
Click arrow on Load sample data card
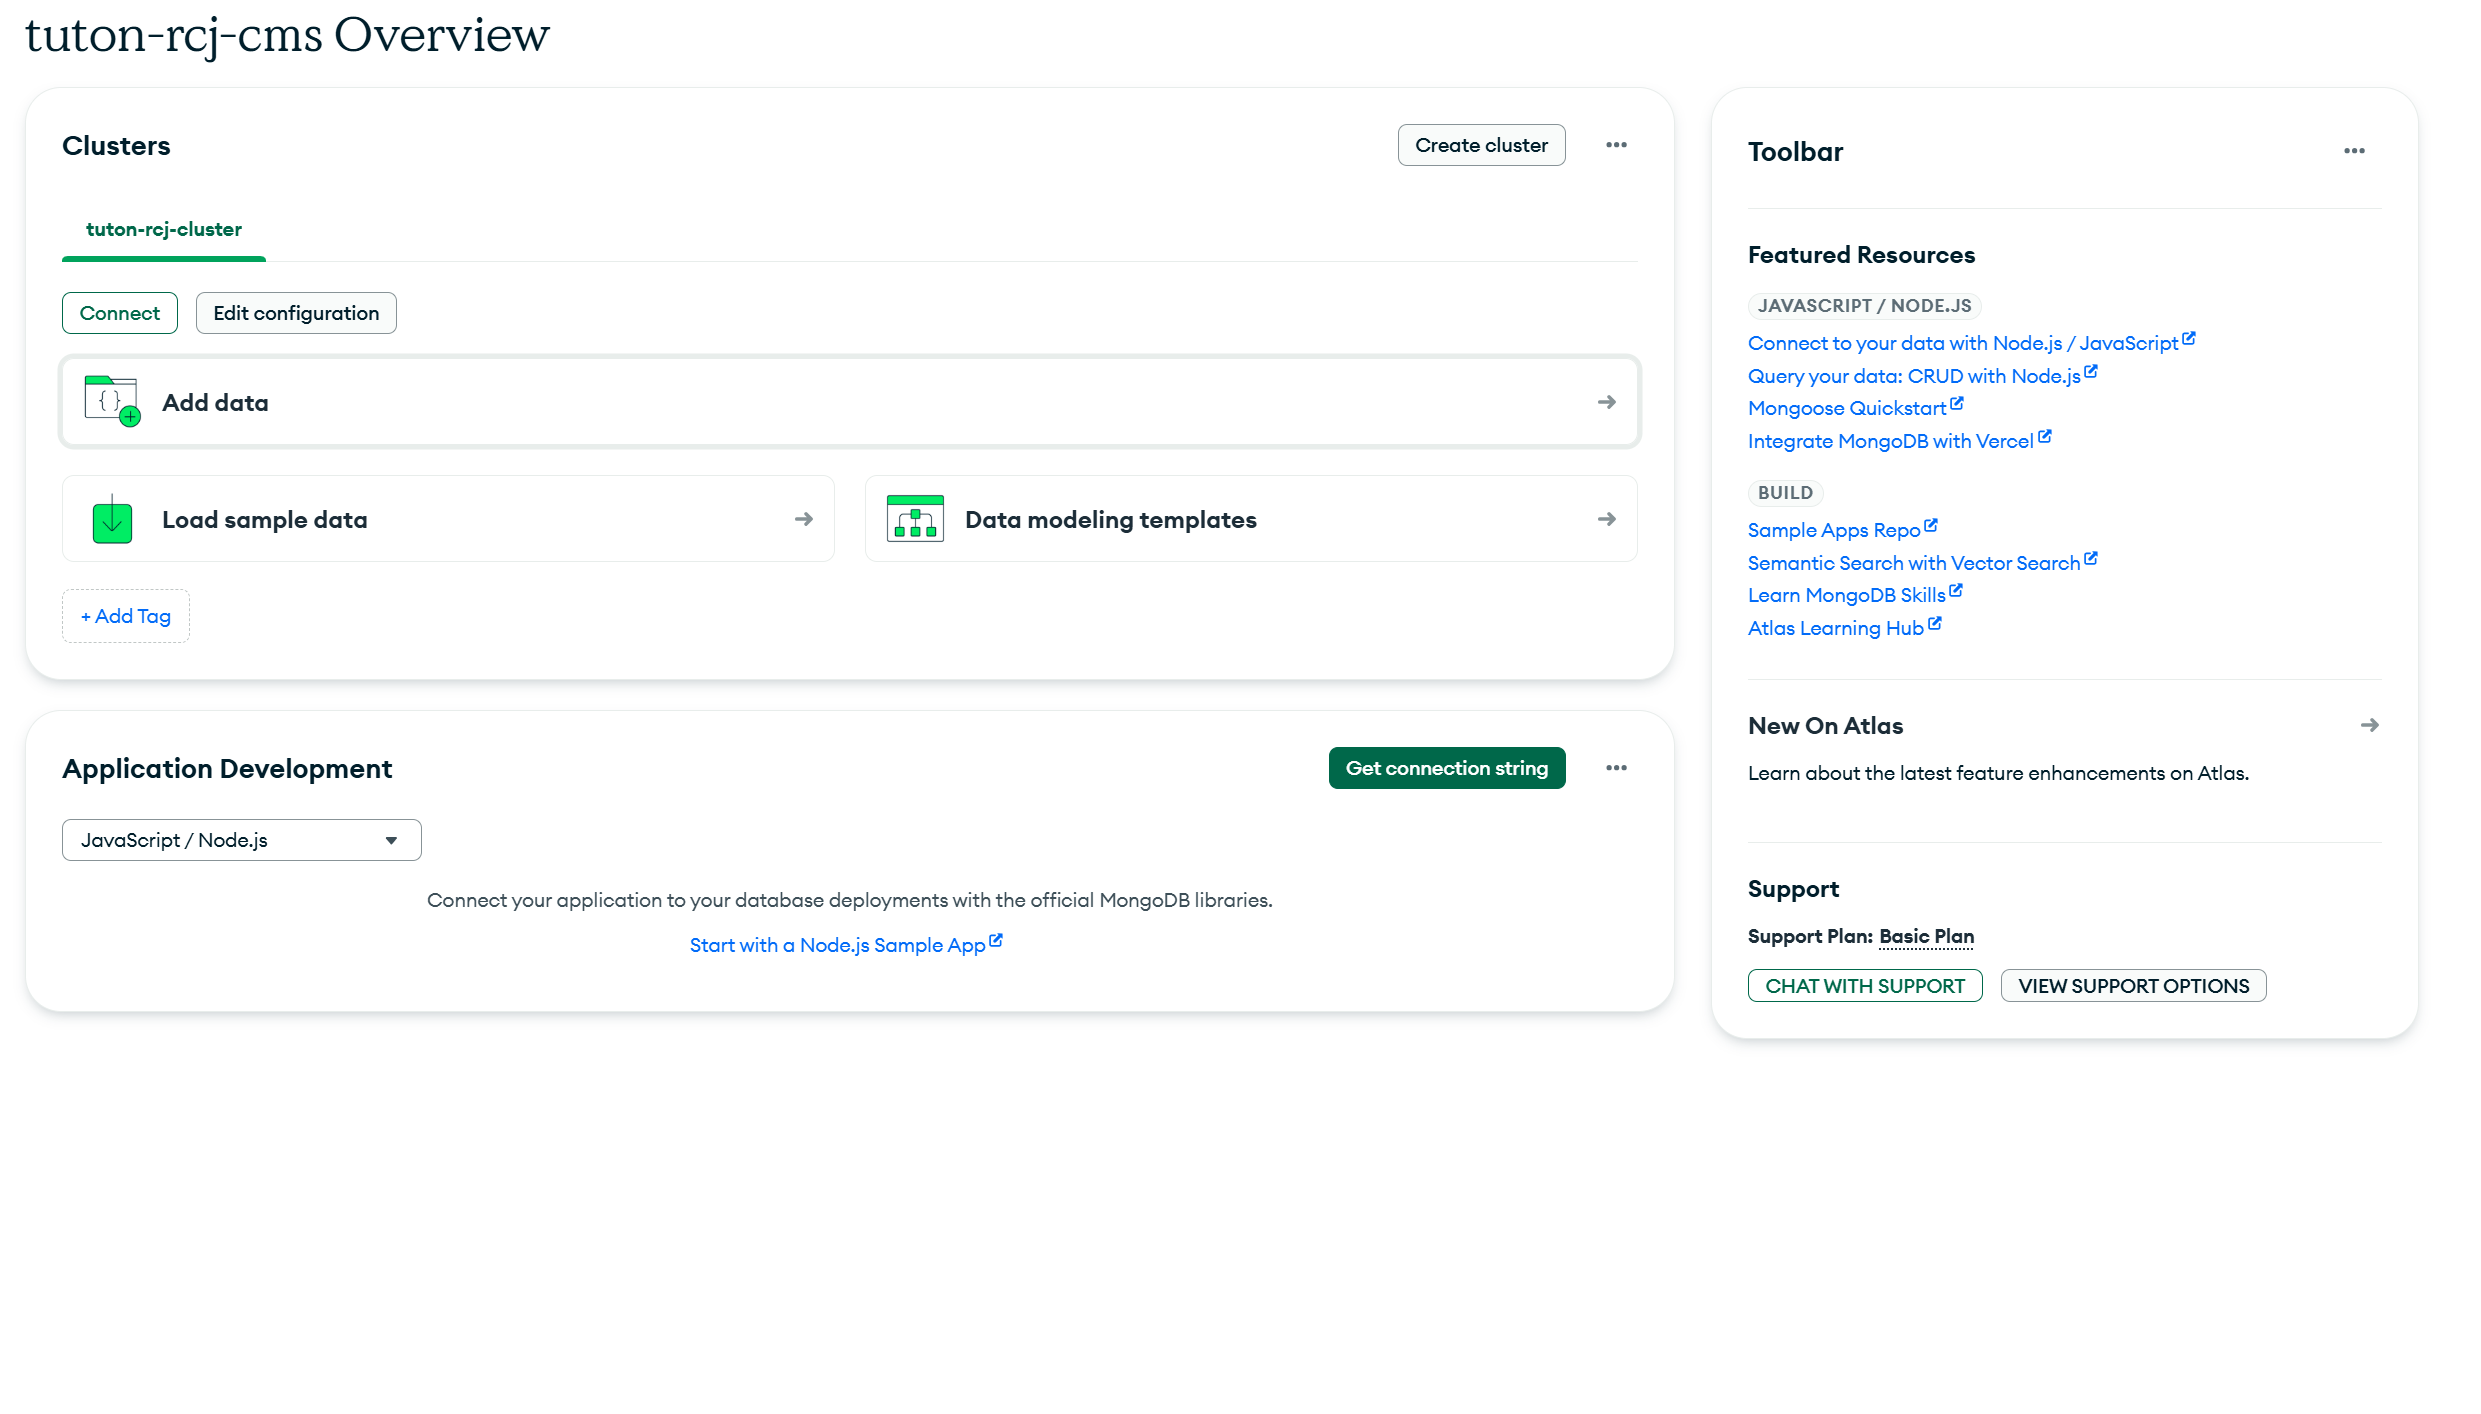click(803, 519)
